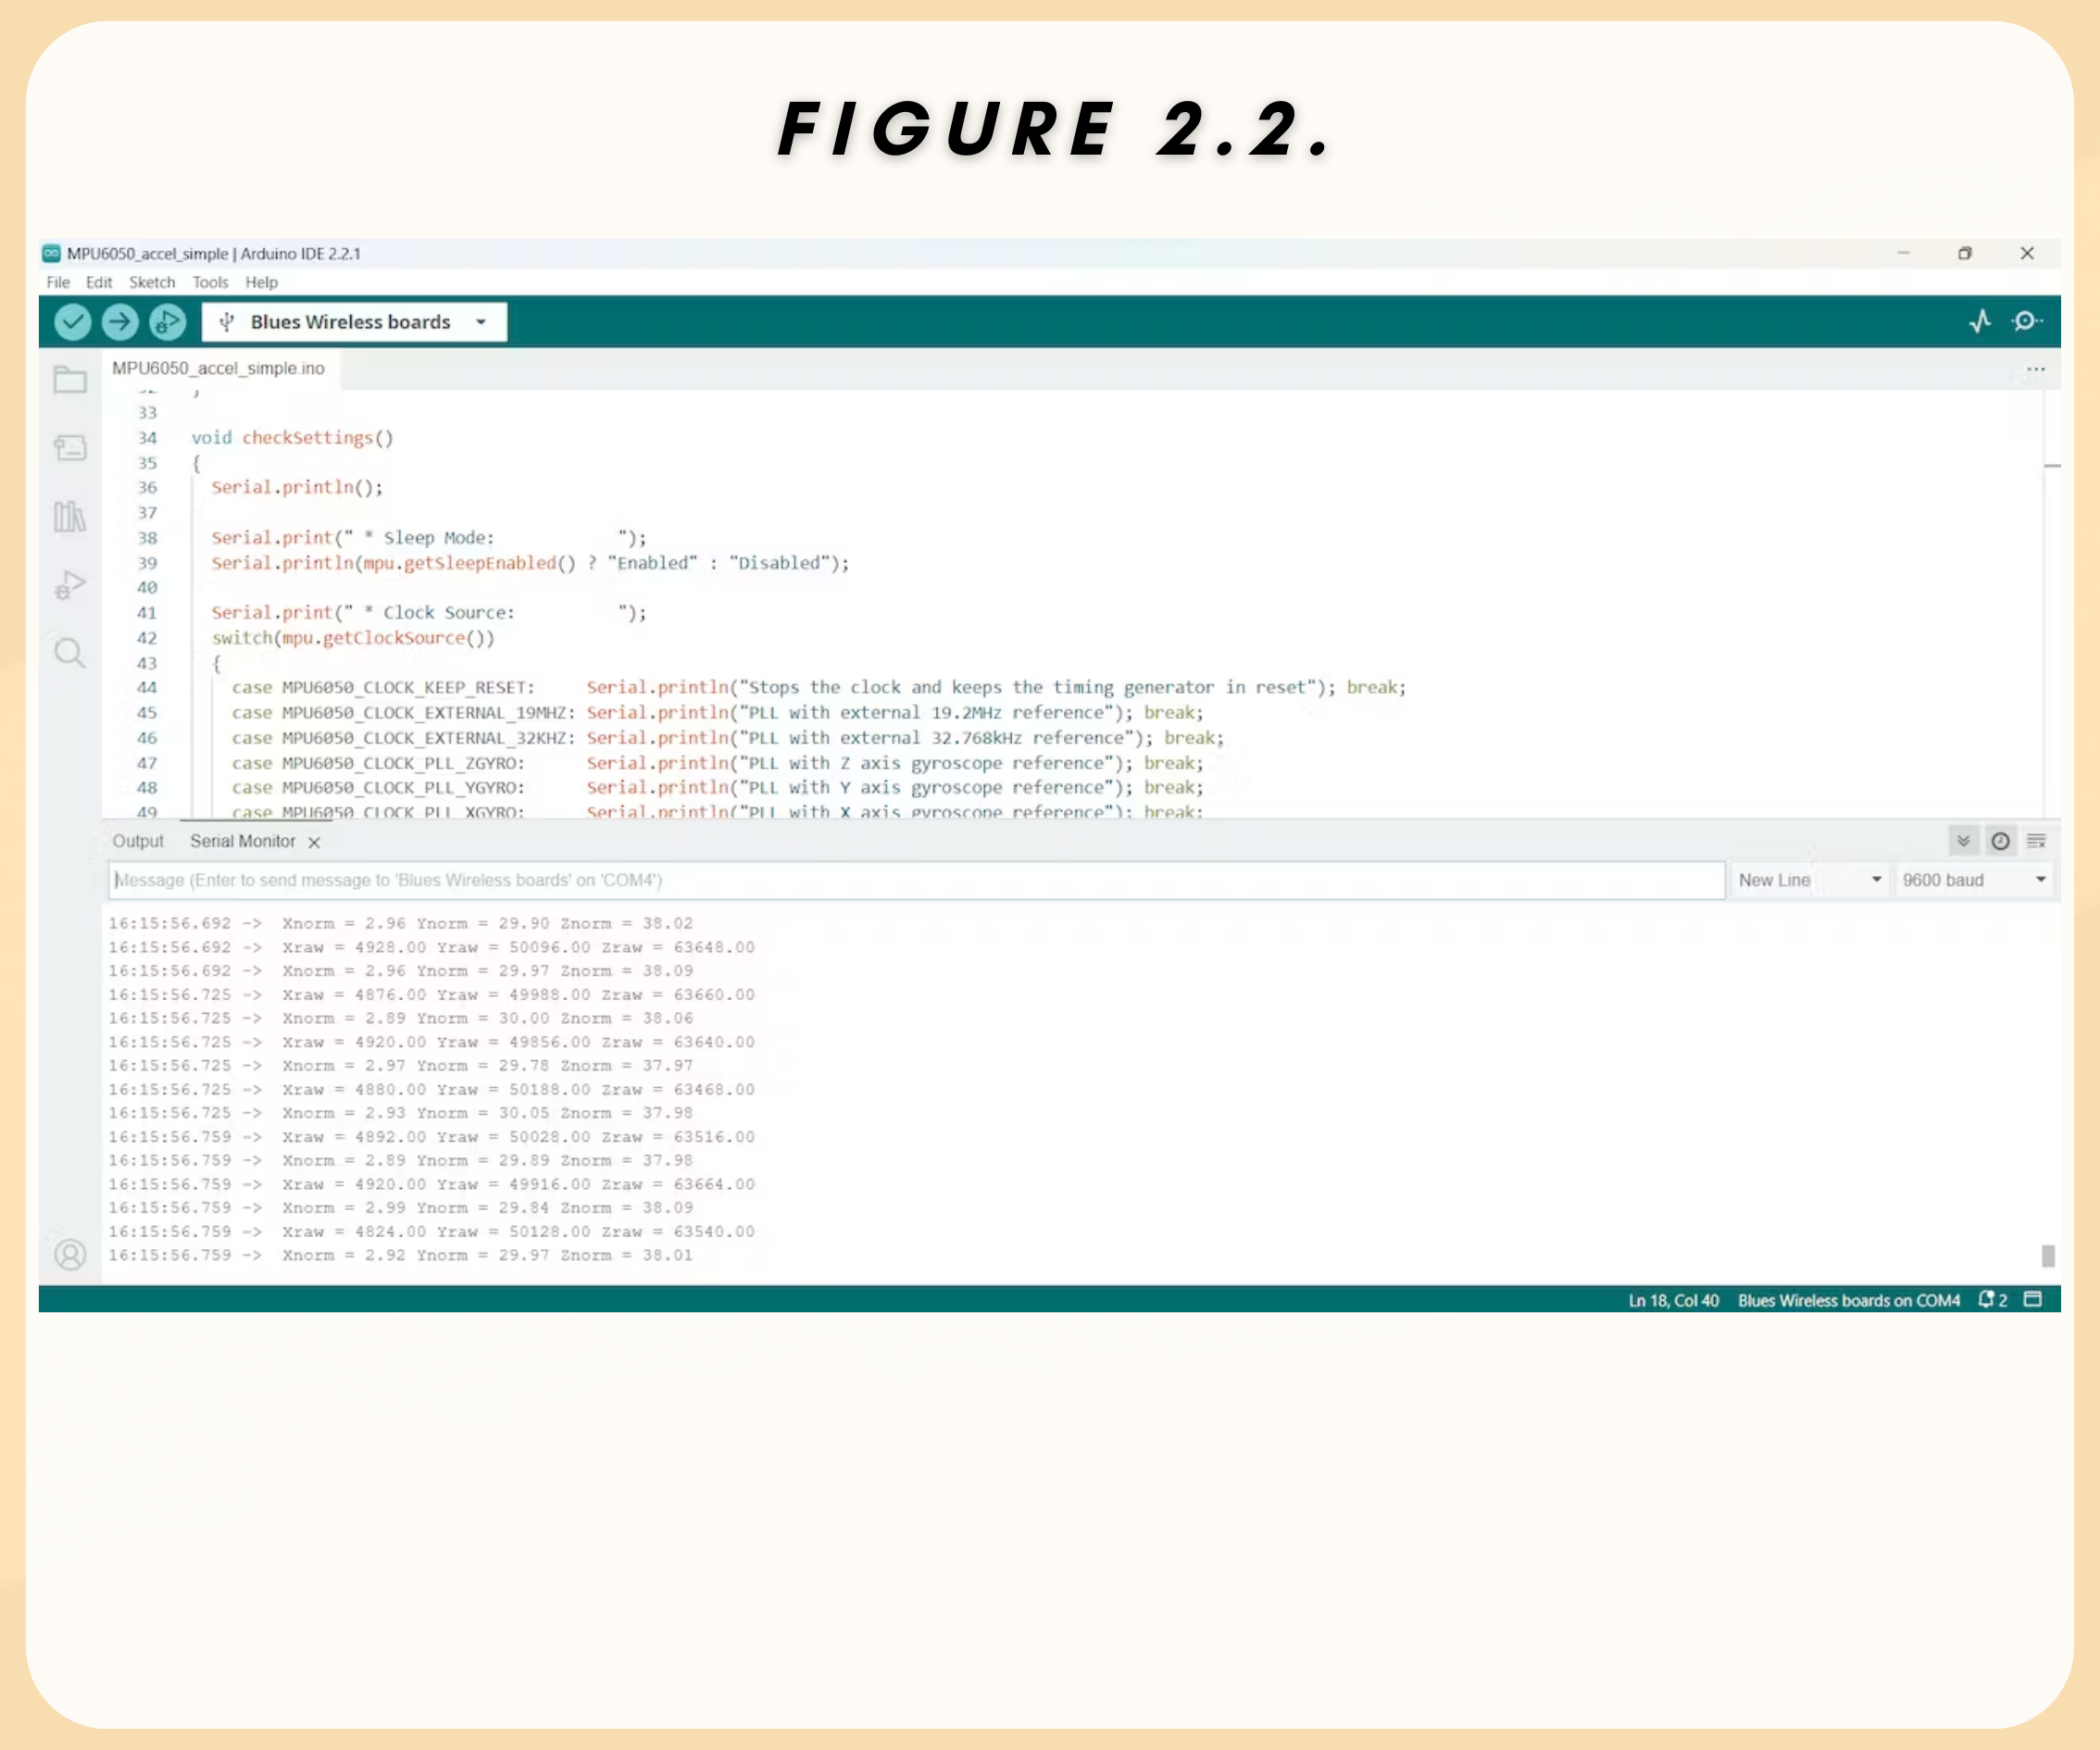This screenshot has width=2100, height=1750.
Task: Select the MPU6050_accel_simple.ino editor tab
Action: 219,368
